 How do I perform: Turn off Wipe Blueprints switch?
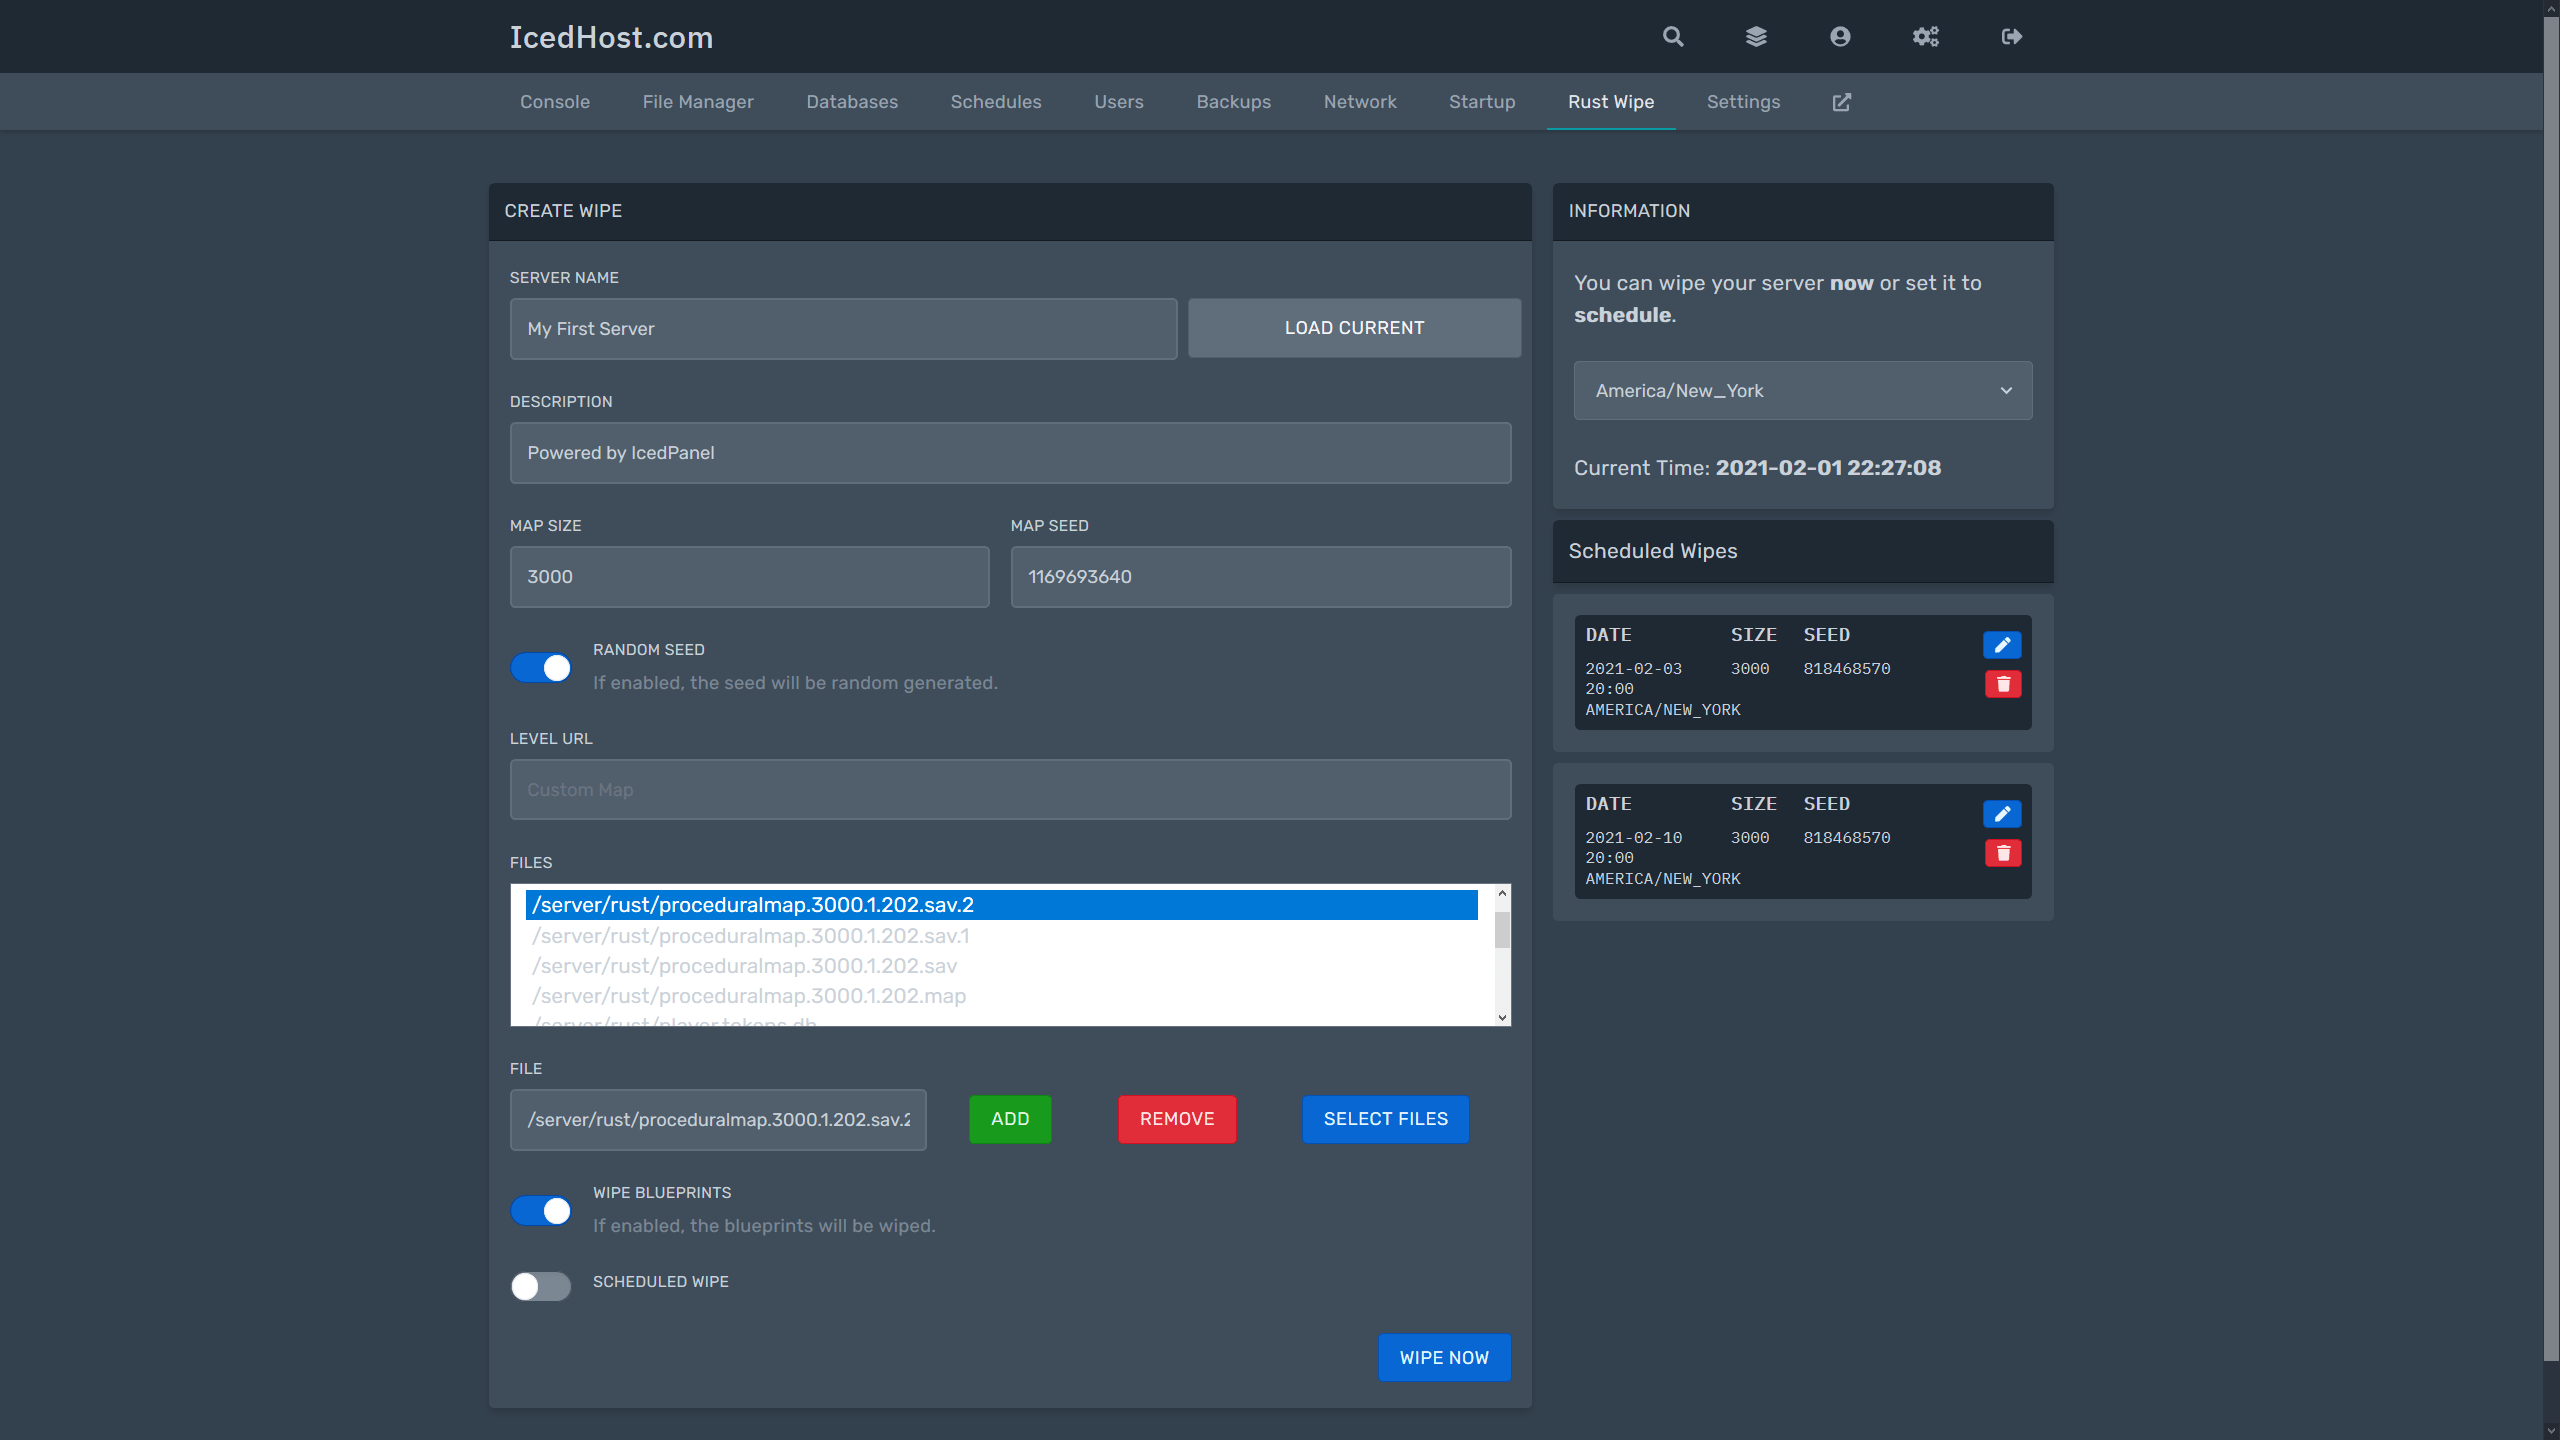point(541,1211)
